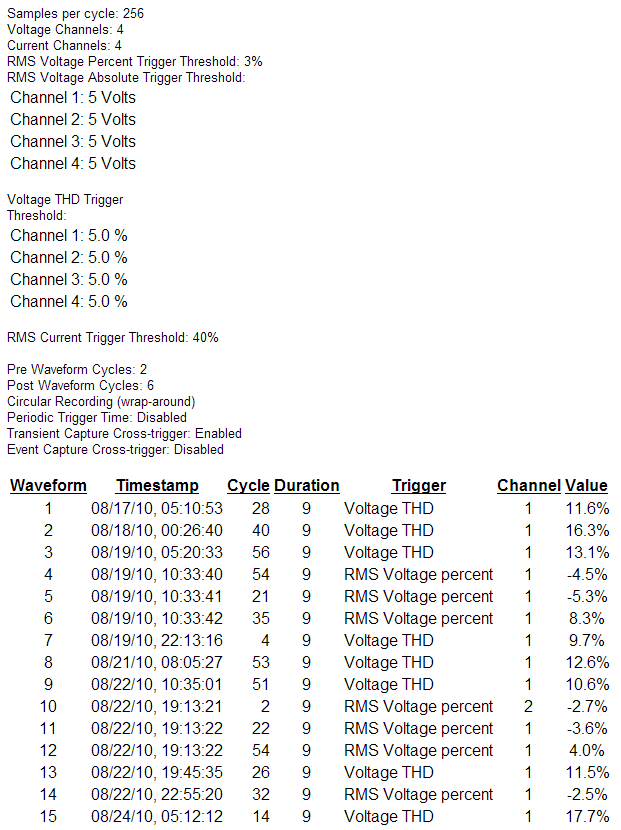This screenshot has width=621, height=830.
Task: Click the Value column header
Action: pyautogui.click(x=586, y=486)
